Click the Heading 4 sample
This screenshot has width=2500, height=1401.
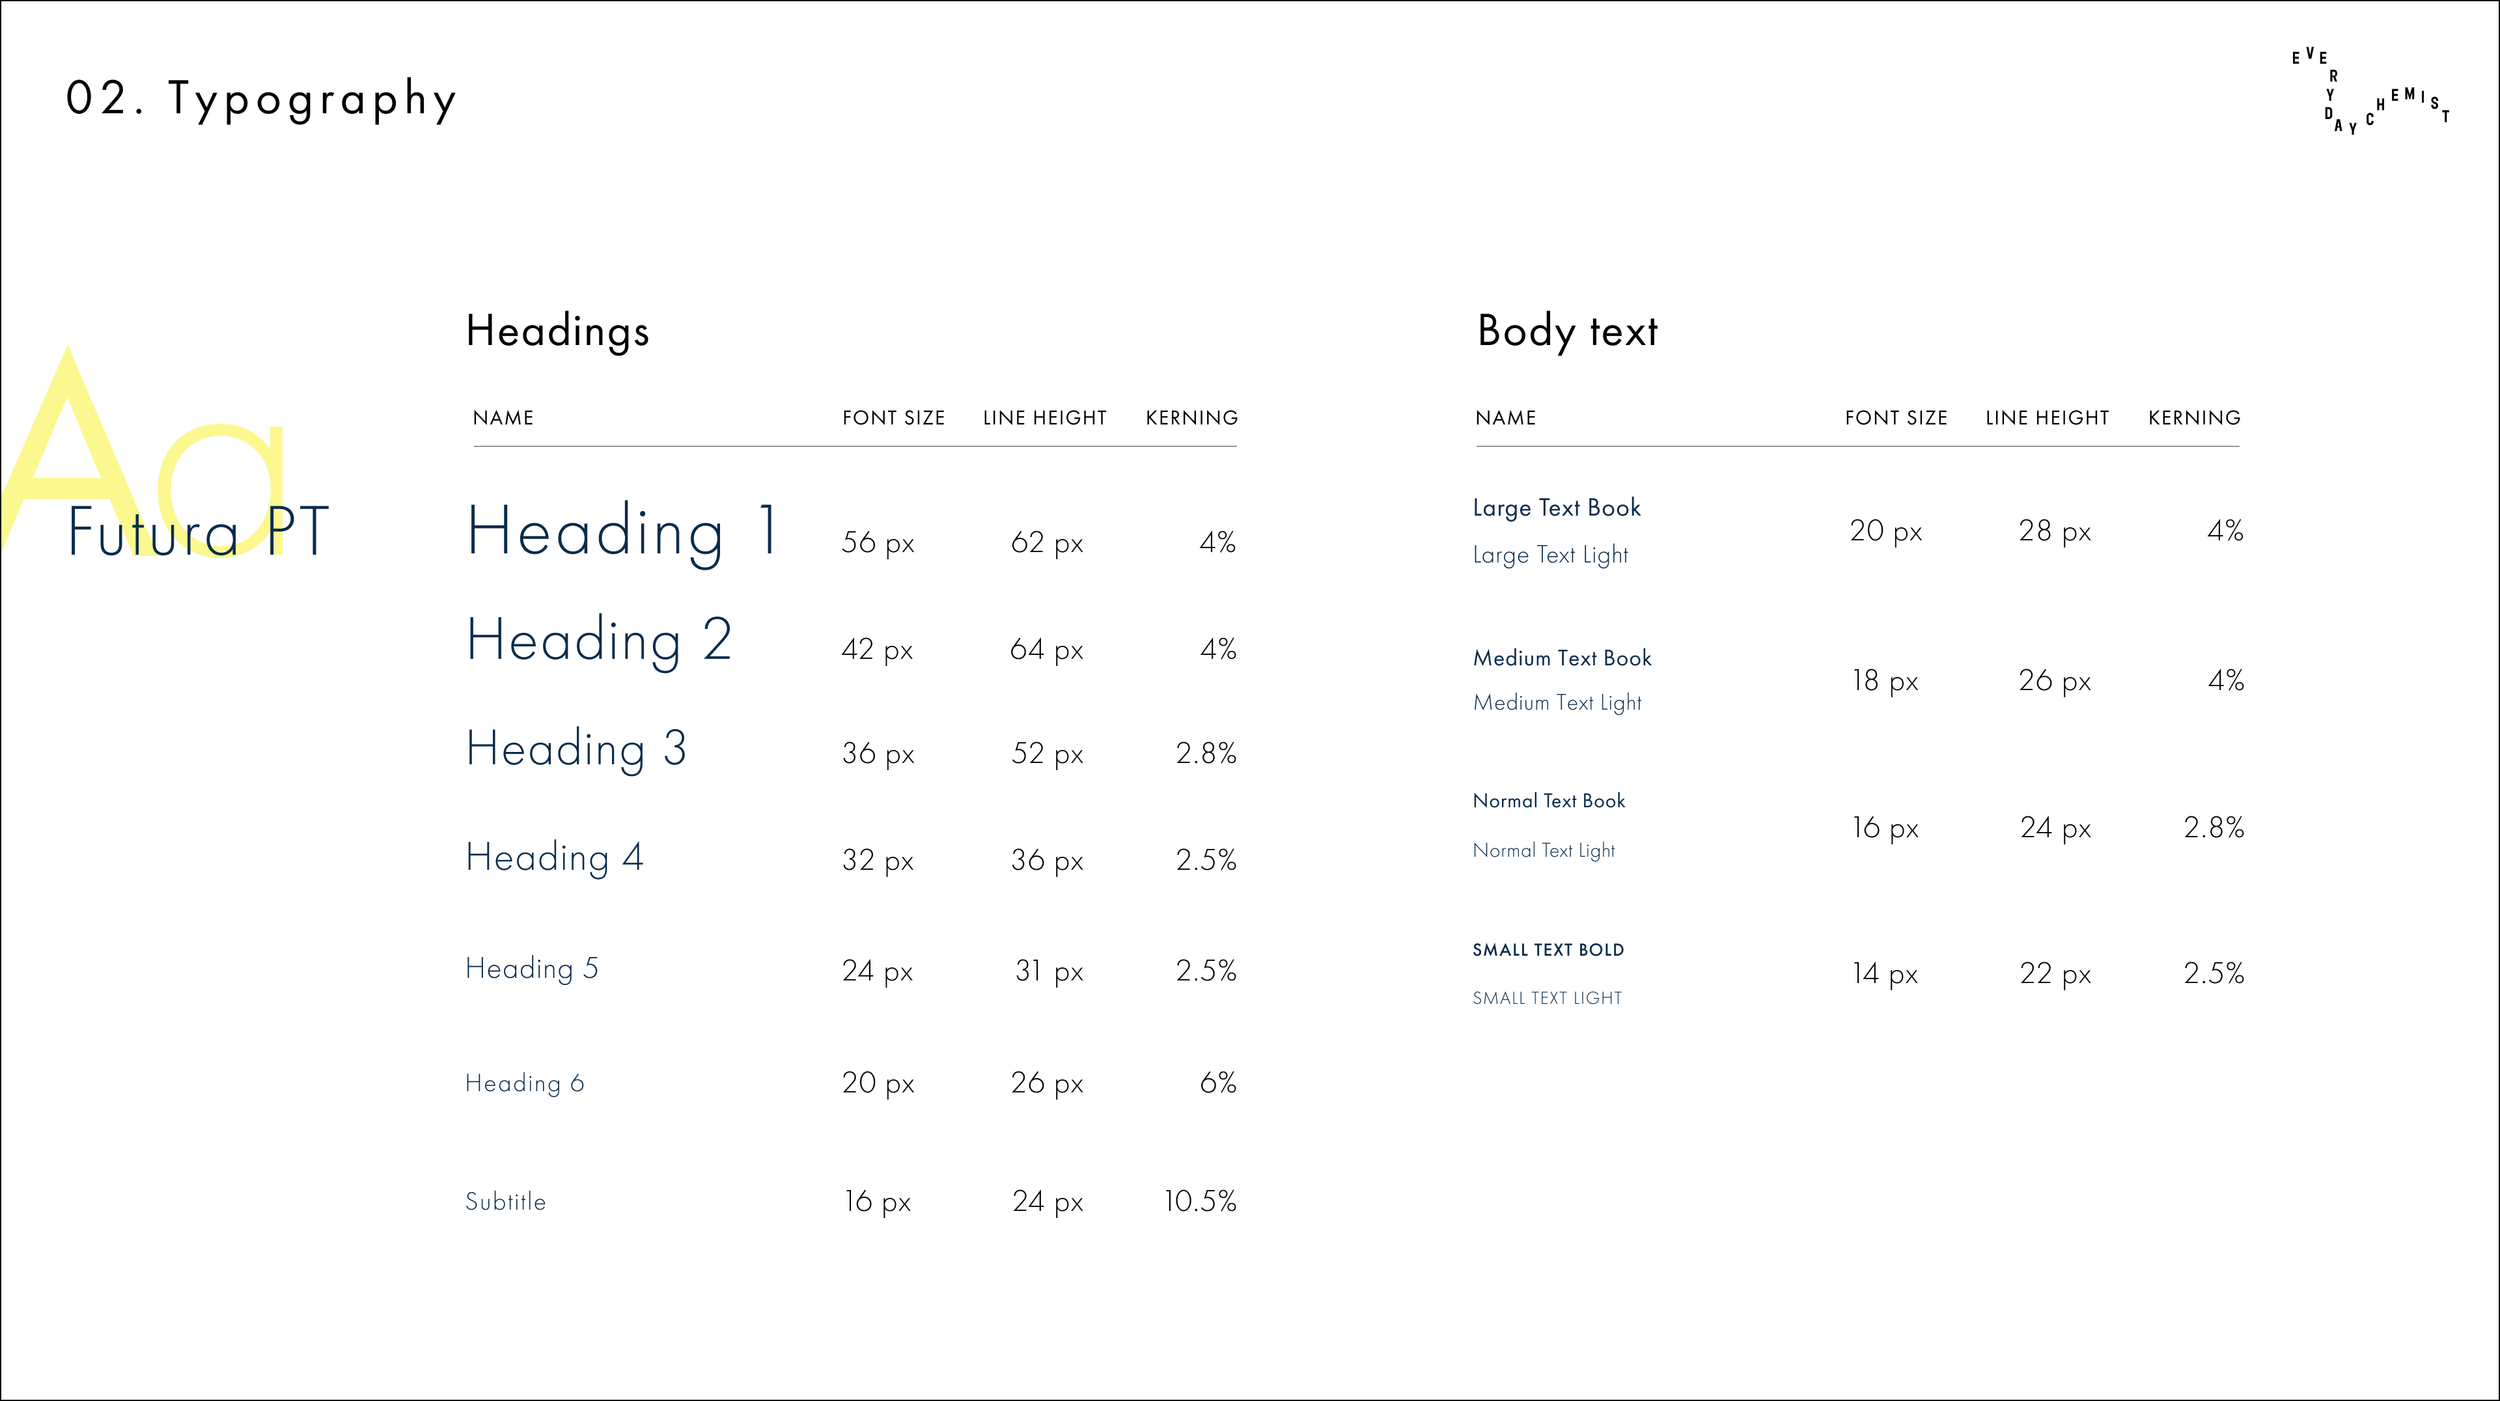554,858
